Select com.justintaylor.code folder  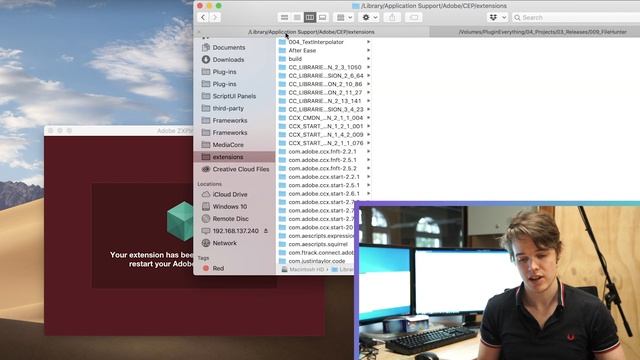click(317, 261)
